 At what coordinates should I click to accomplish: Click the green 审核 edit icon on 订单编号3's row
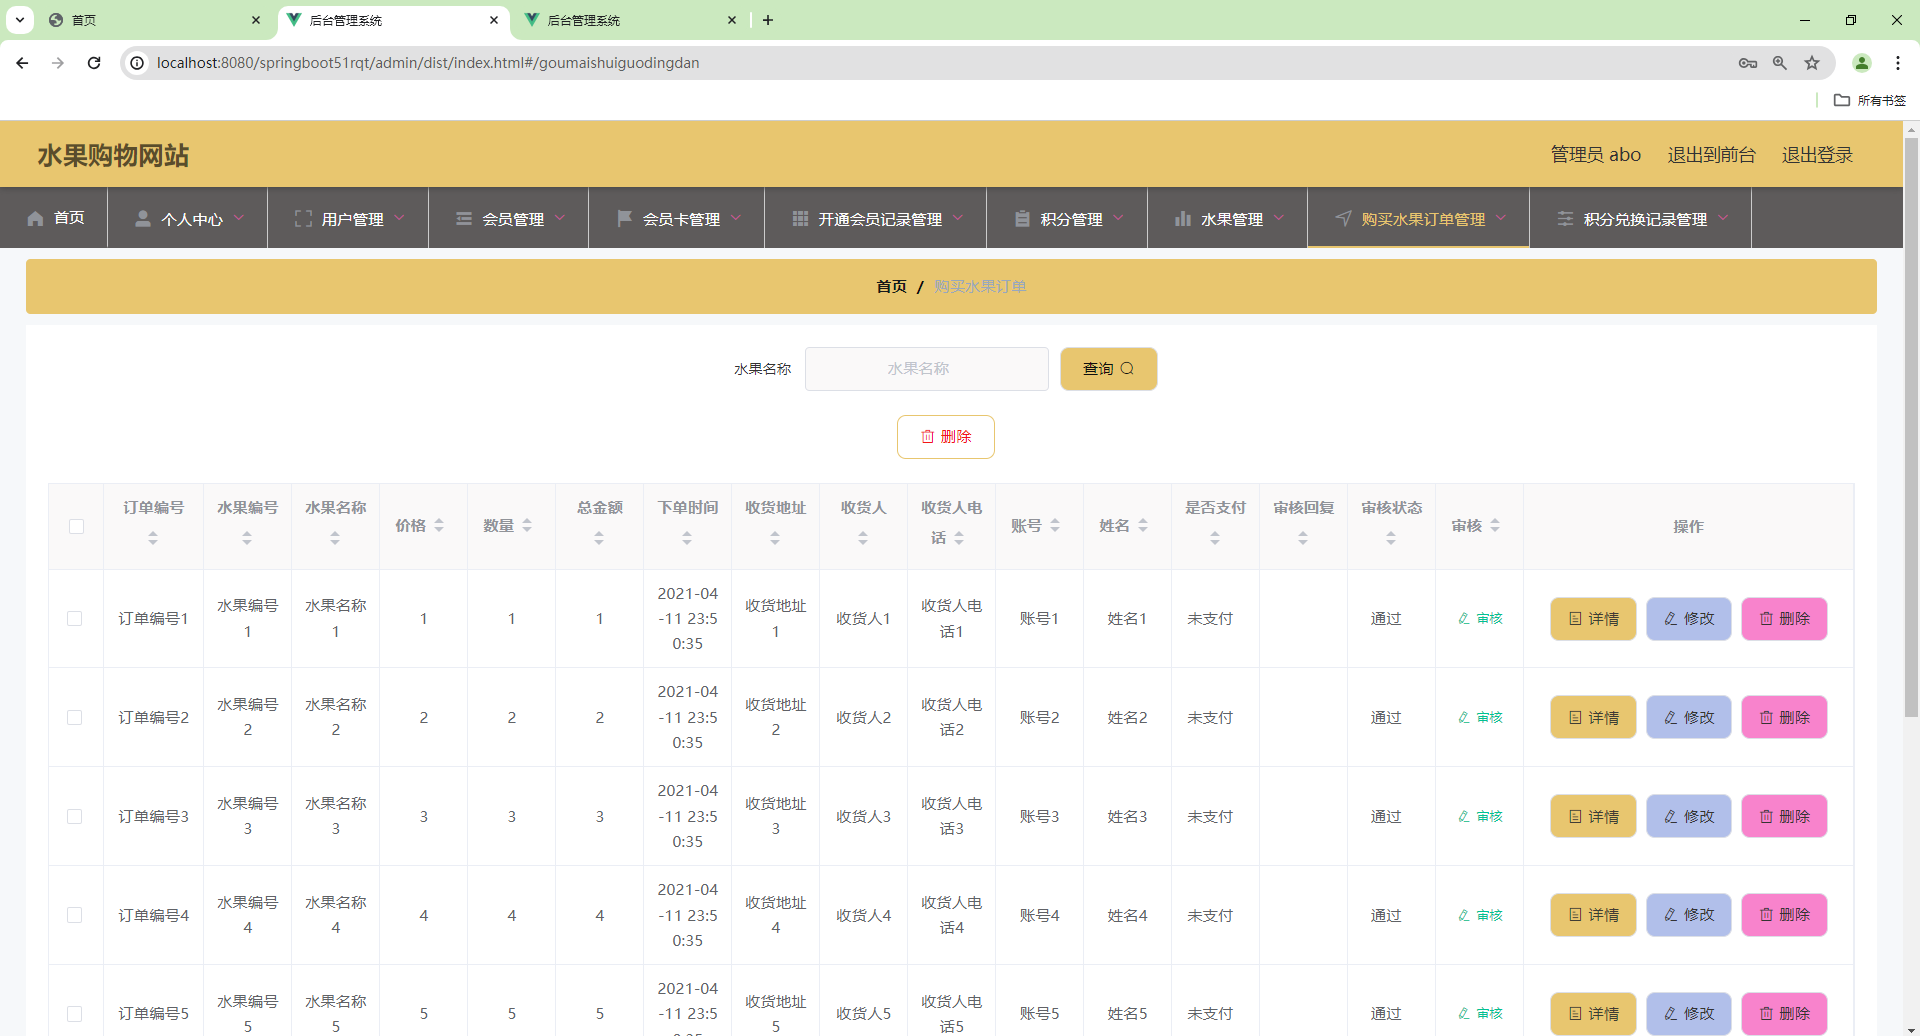click(x=1466, y=816)
